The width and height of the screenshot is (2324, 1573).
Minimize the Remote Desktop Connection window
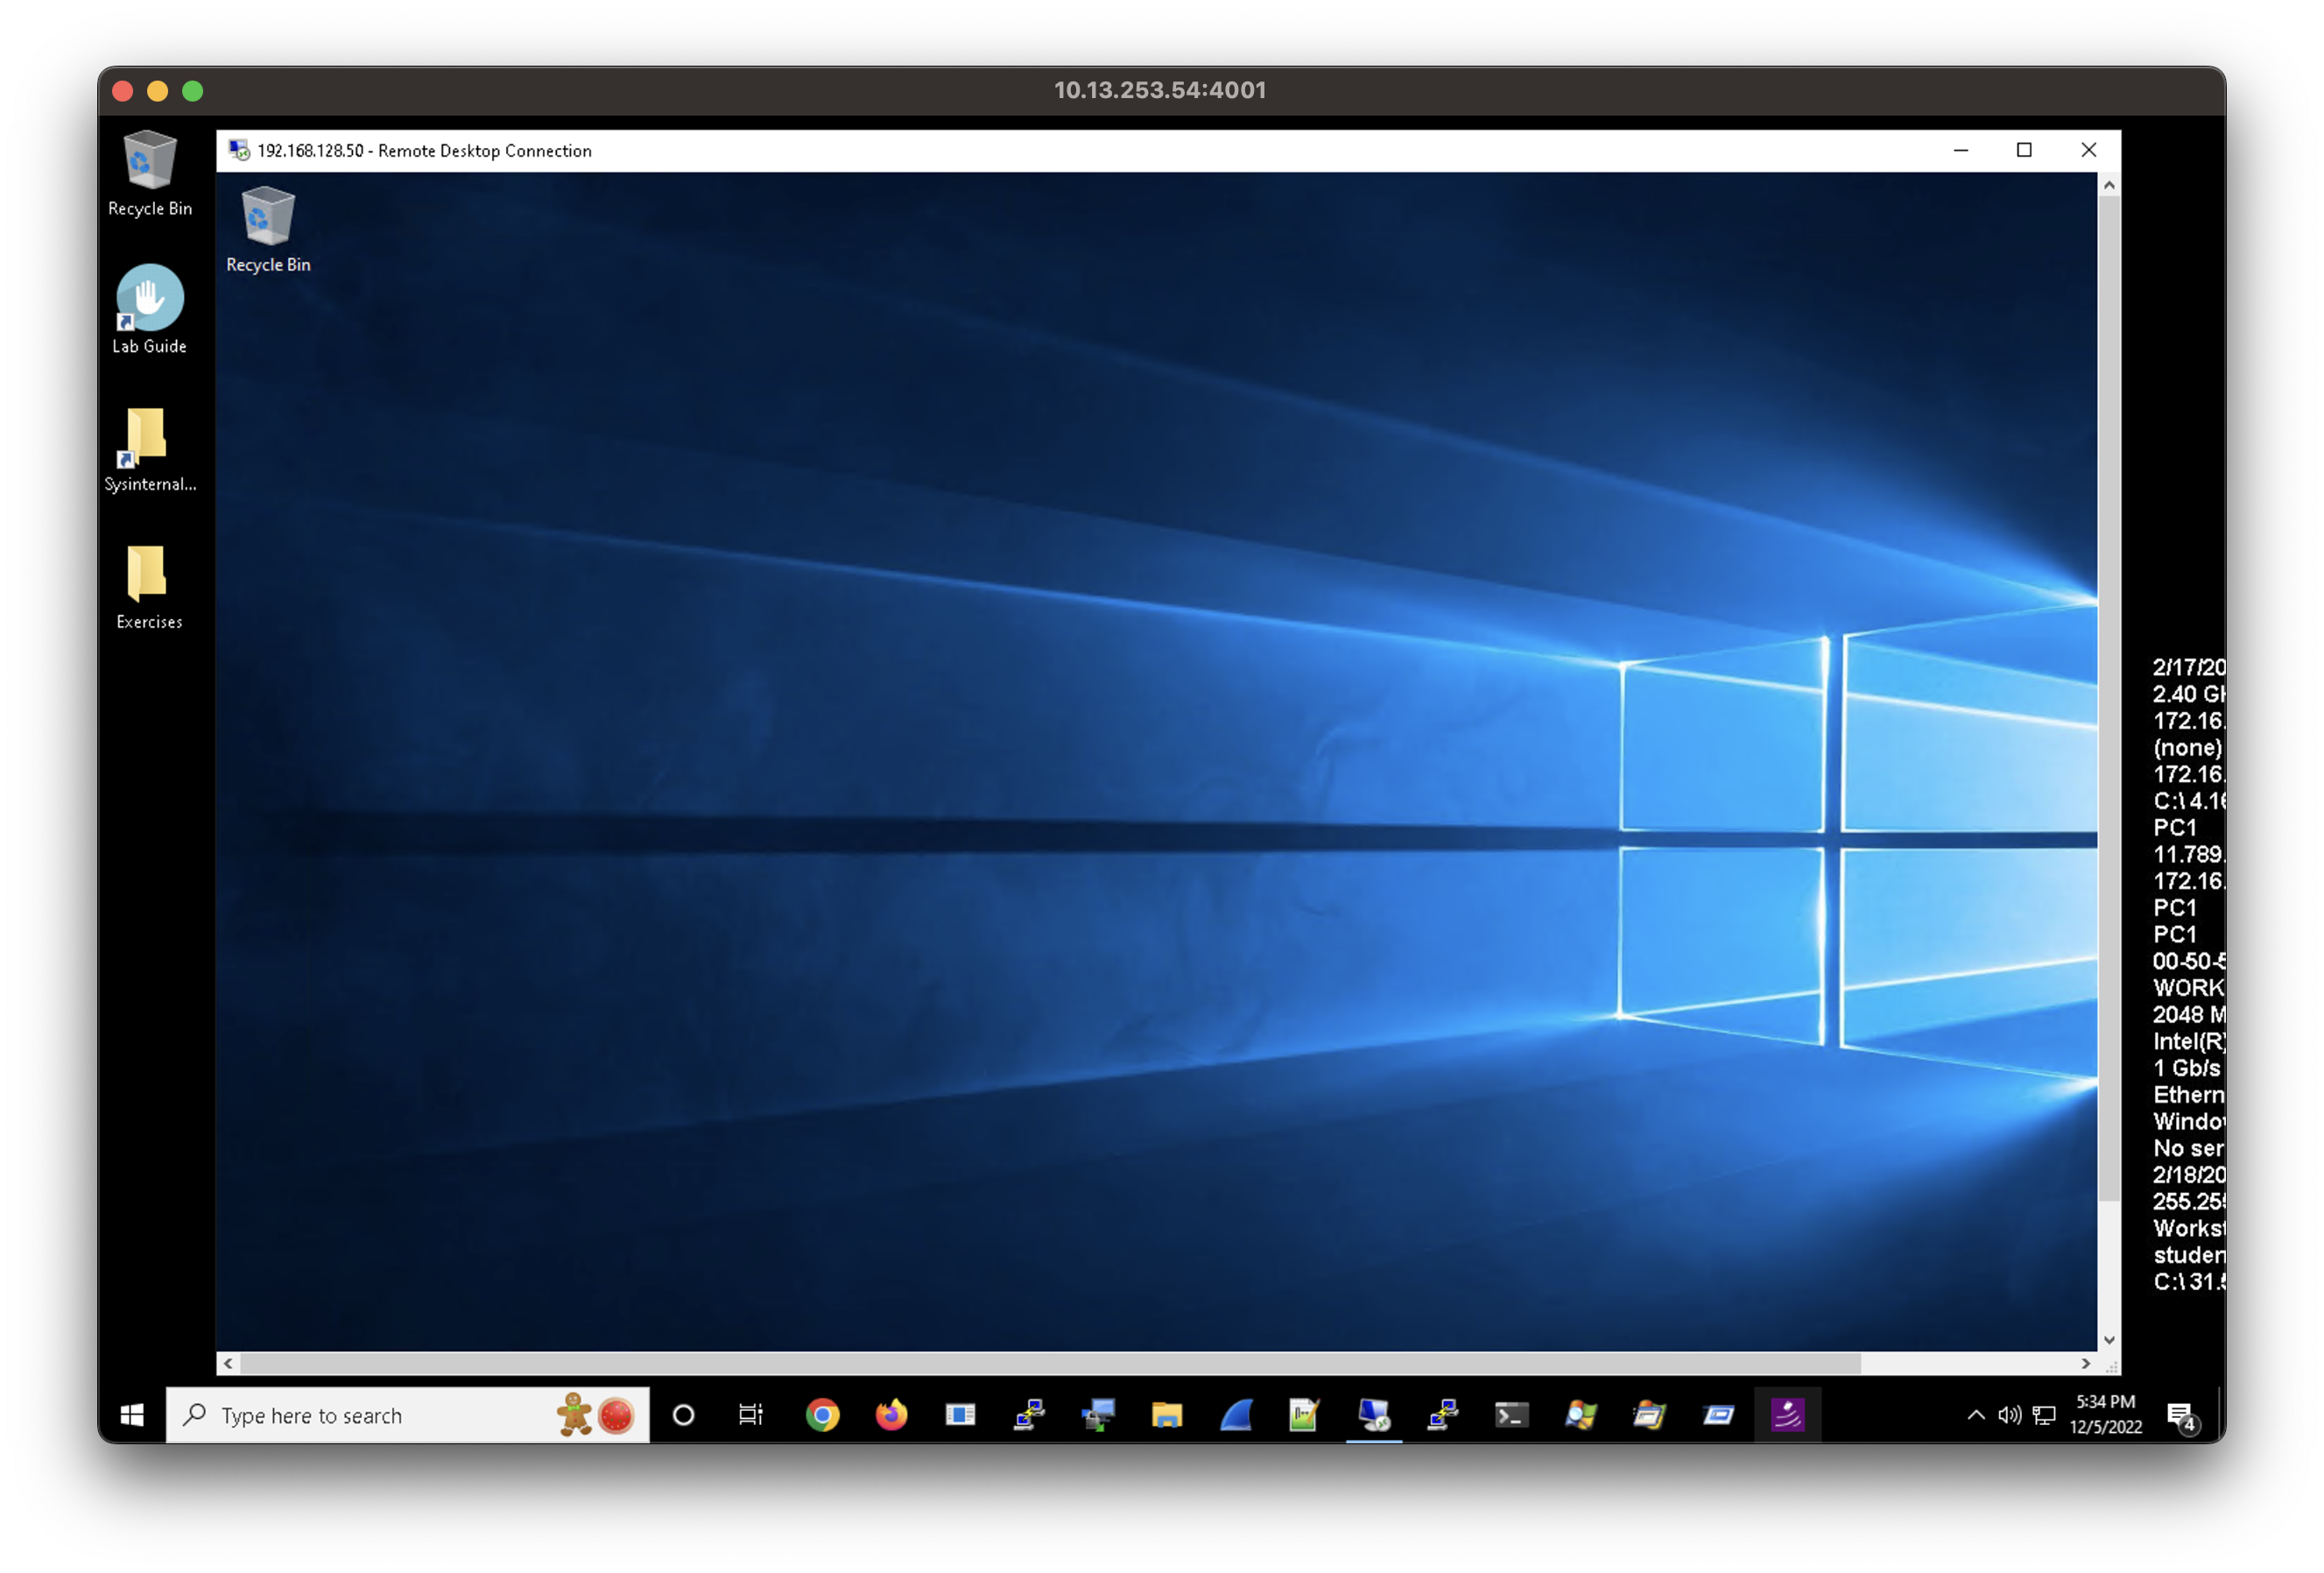point(1960,150)
